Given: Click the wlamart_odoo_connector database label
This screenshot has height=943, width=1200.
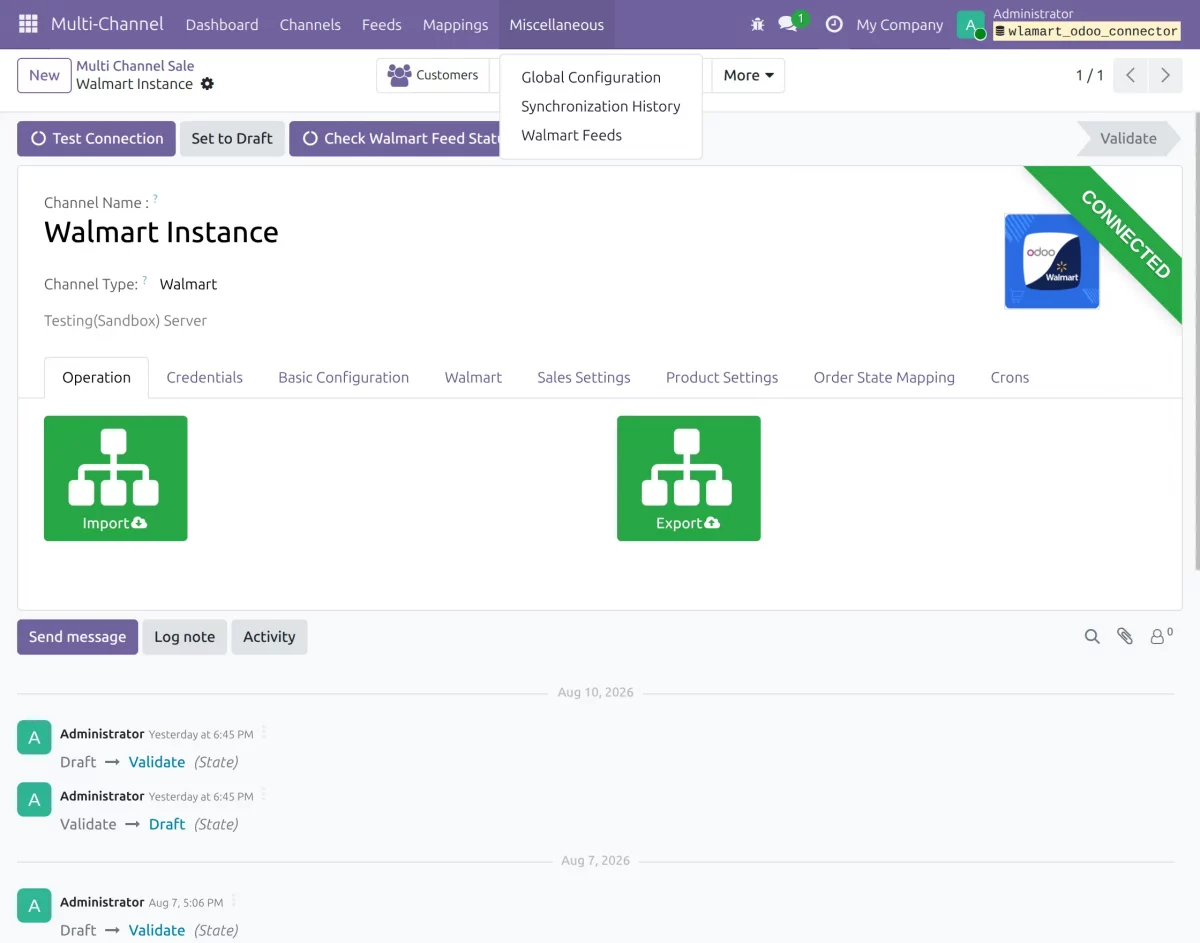Looking at the screenshot, I should coord(1087,31).
